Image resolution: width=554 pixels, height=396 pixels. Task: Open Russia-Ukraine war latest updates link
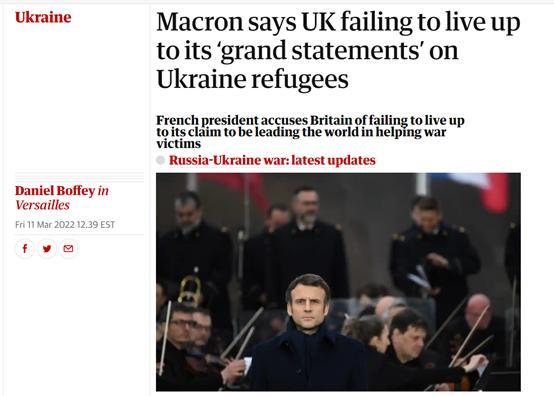click(272, 160)
